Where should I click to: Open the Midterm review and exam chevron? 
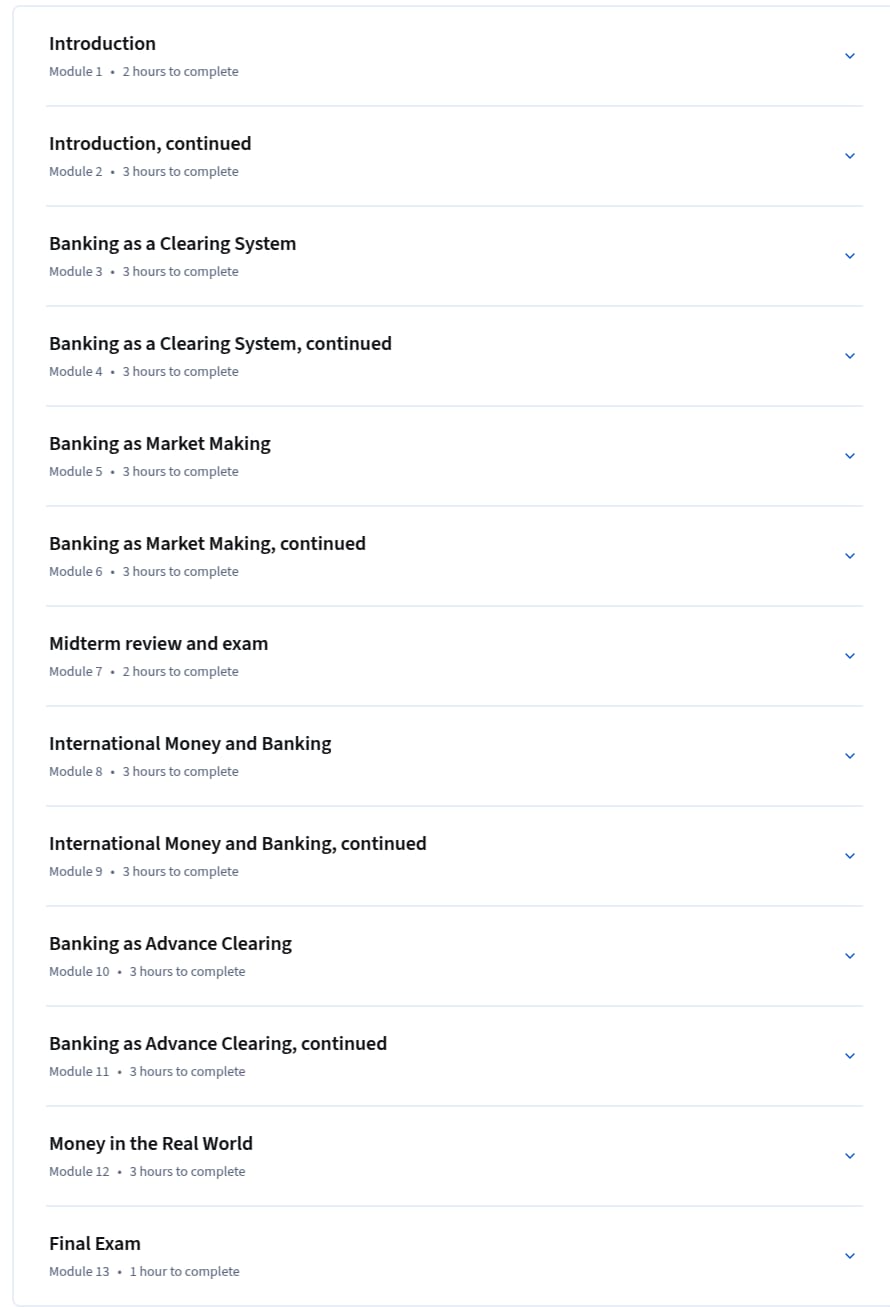[850, 656]
